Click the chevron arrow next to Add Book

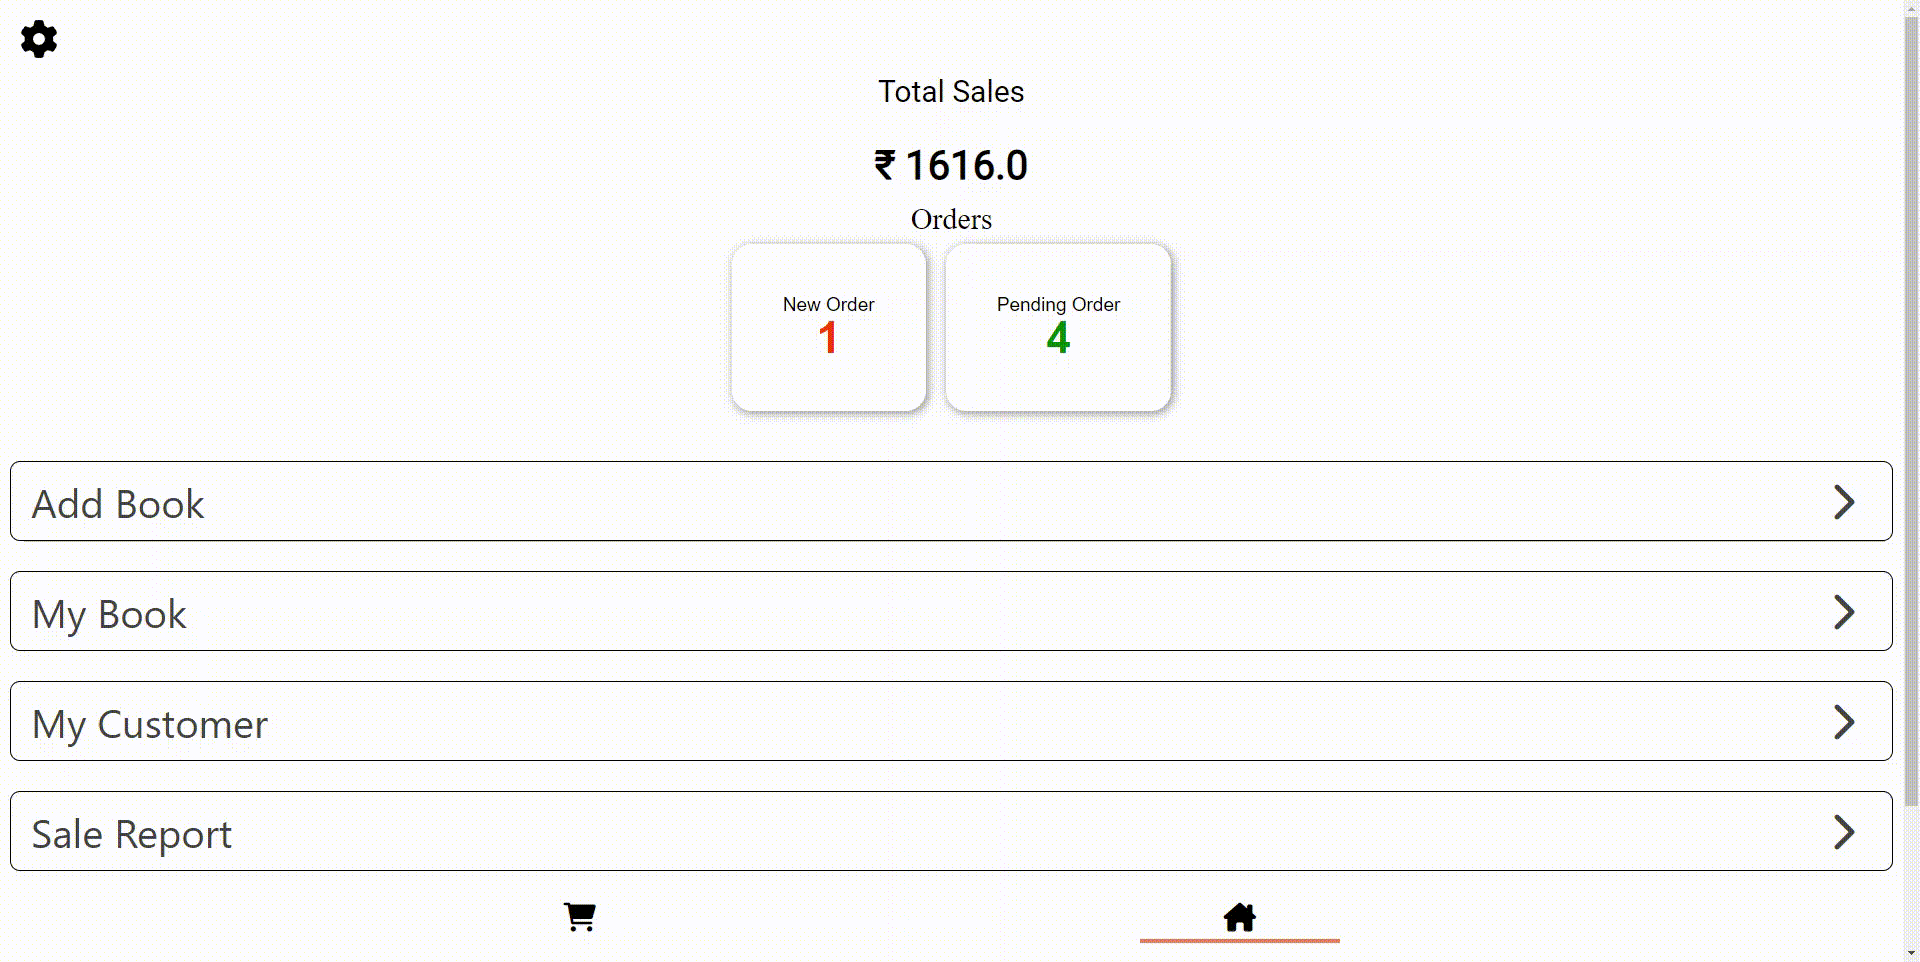1845,502
